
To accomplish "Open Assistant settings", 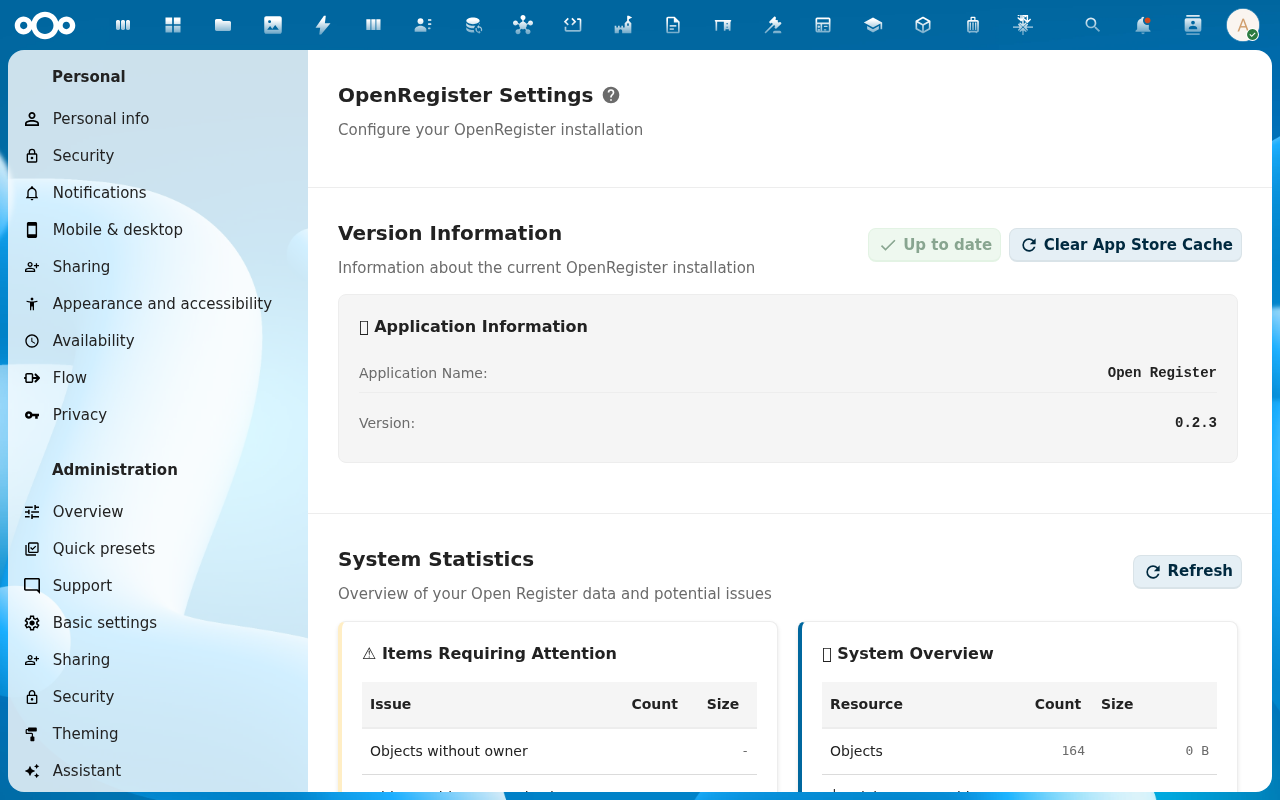I will [x=158, y=770].
